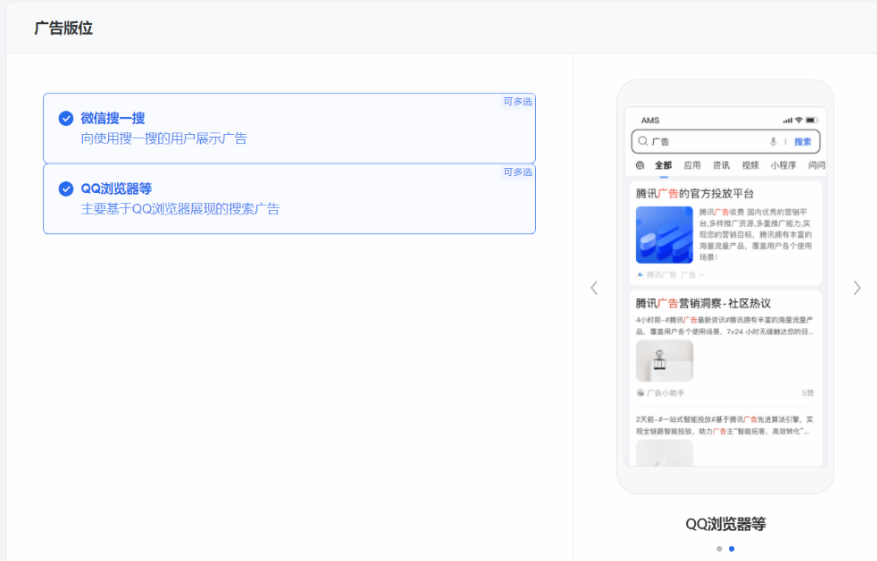Switch to the 全部 tab in preview
877x561 pixels.
663,165
